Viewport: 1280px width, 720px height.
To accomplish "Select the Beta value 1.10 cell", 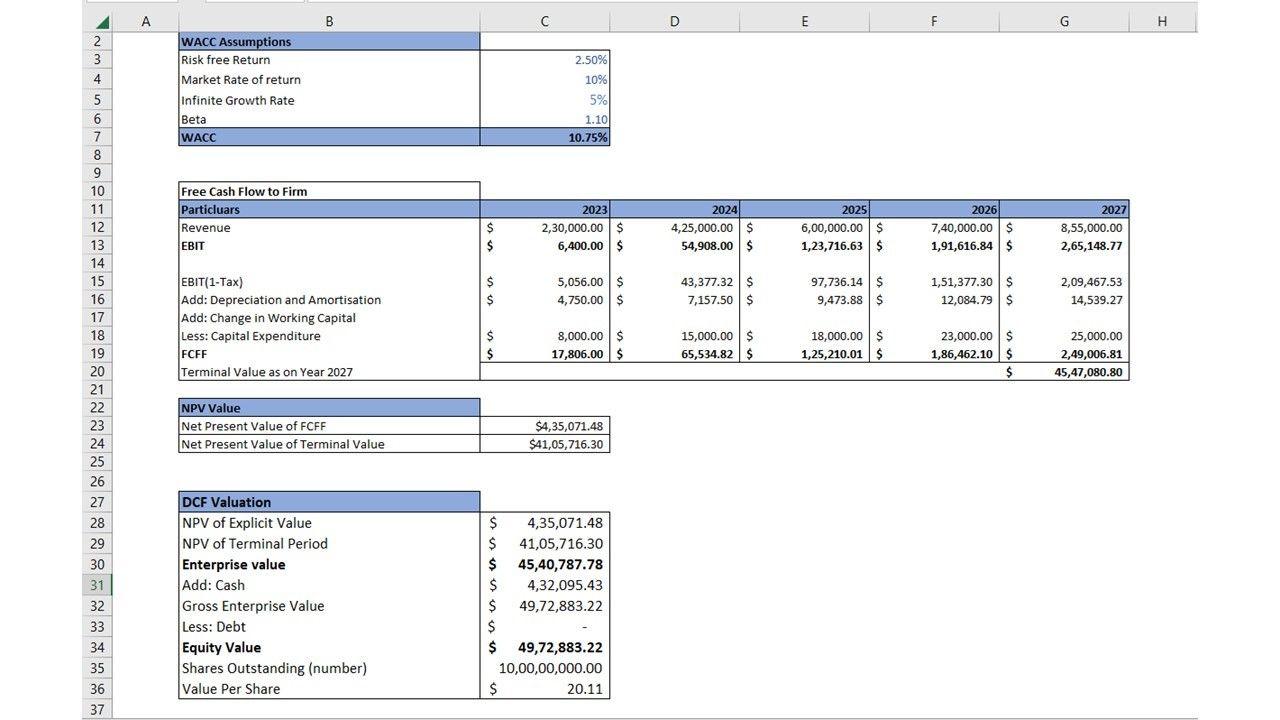I will tap(545, 119).
